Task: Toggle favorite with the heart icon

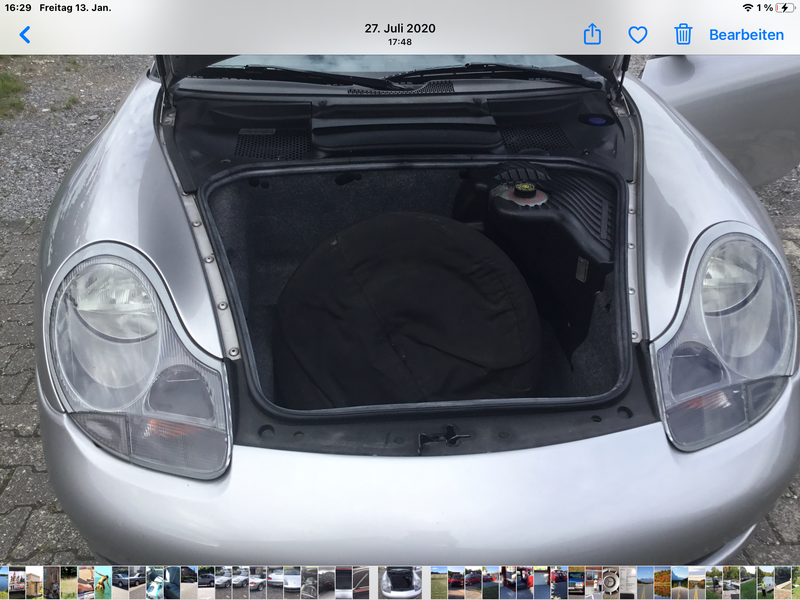Action: [638, 35]
